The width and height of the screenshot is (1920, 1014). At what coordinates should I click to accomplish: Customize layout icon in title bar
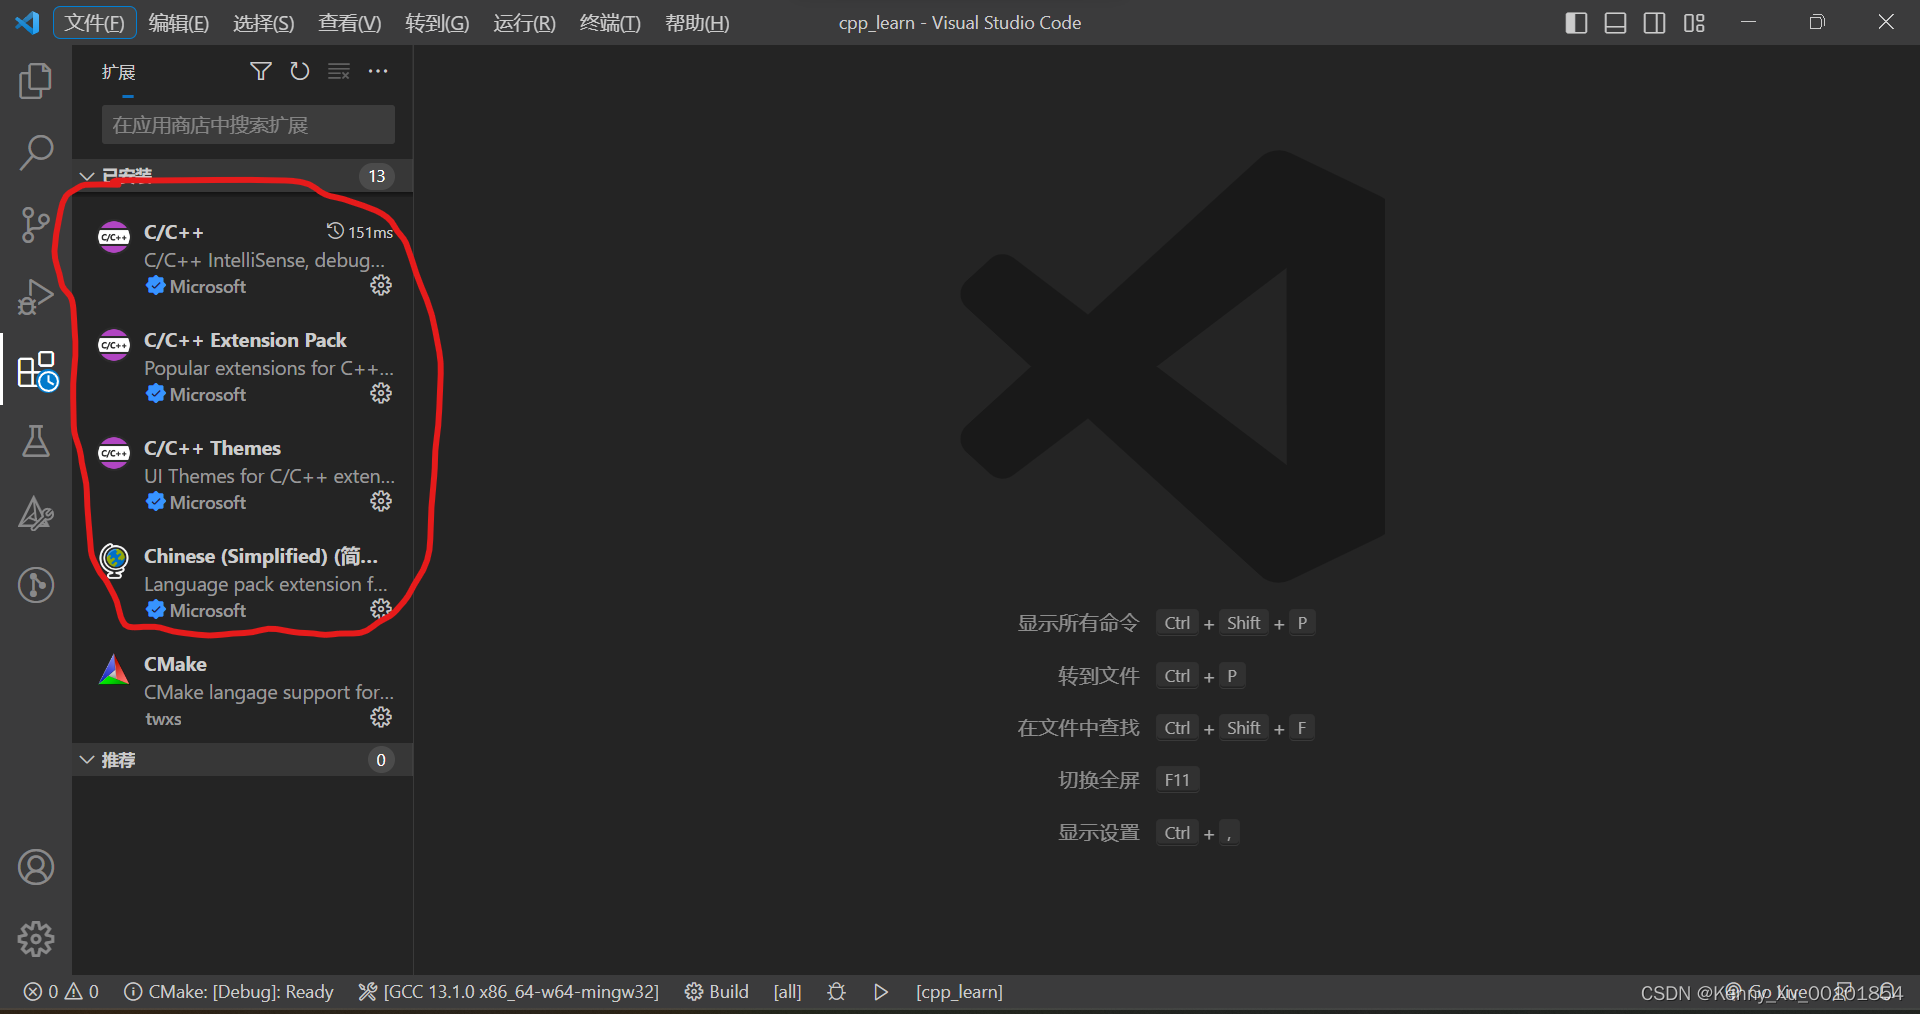click(1694, 22)
